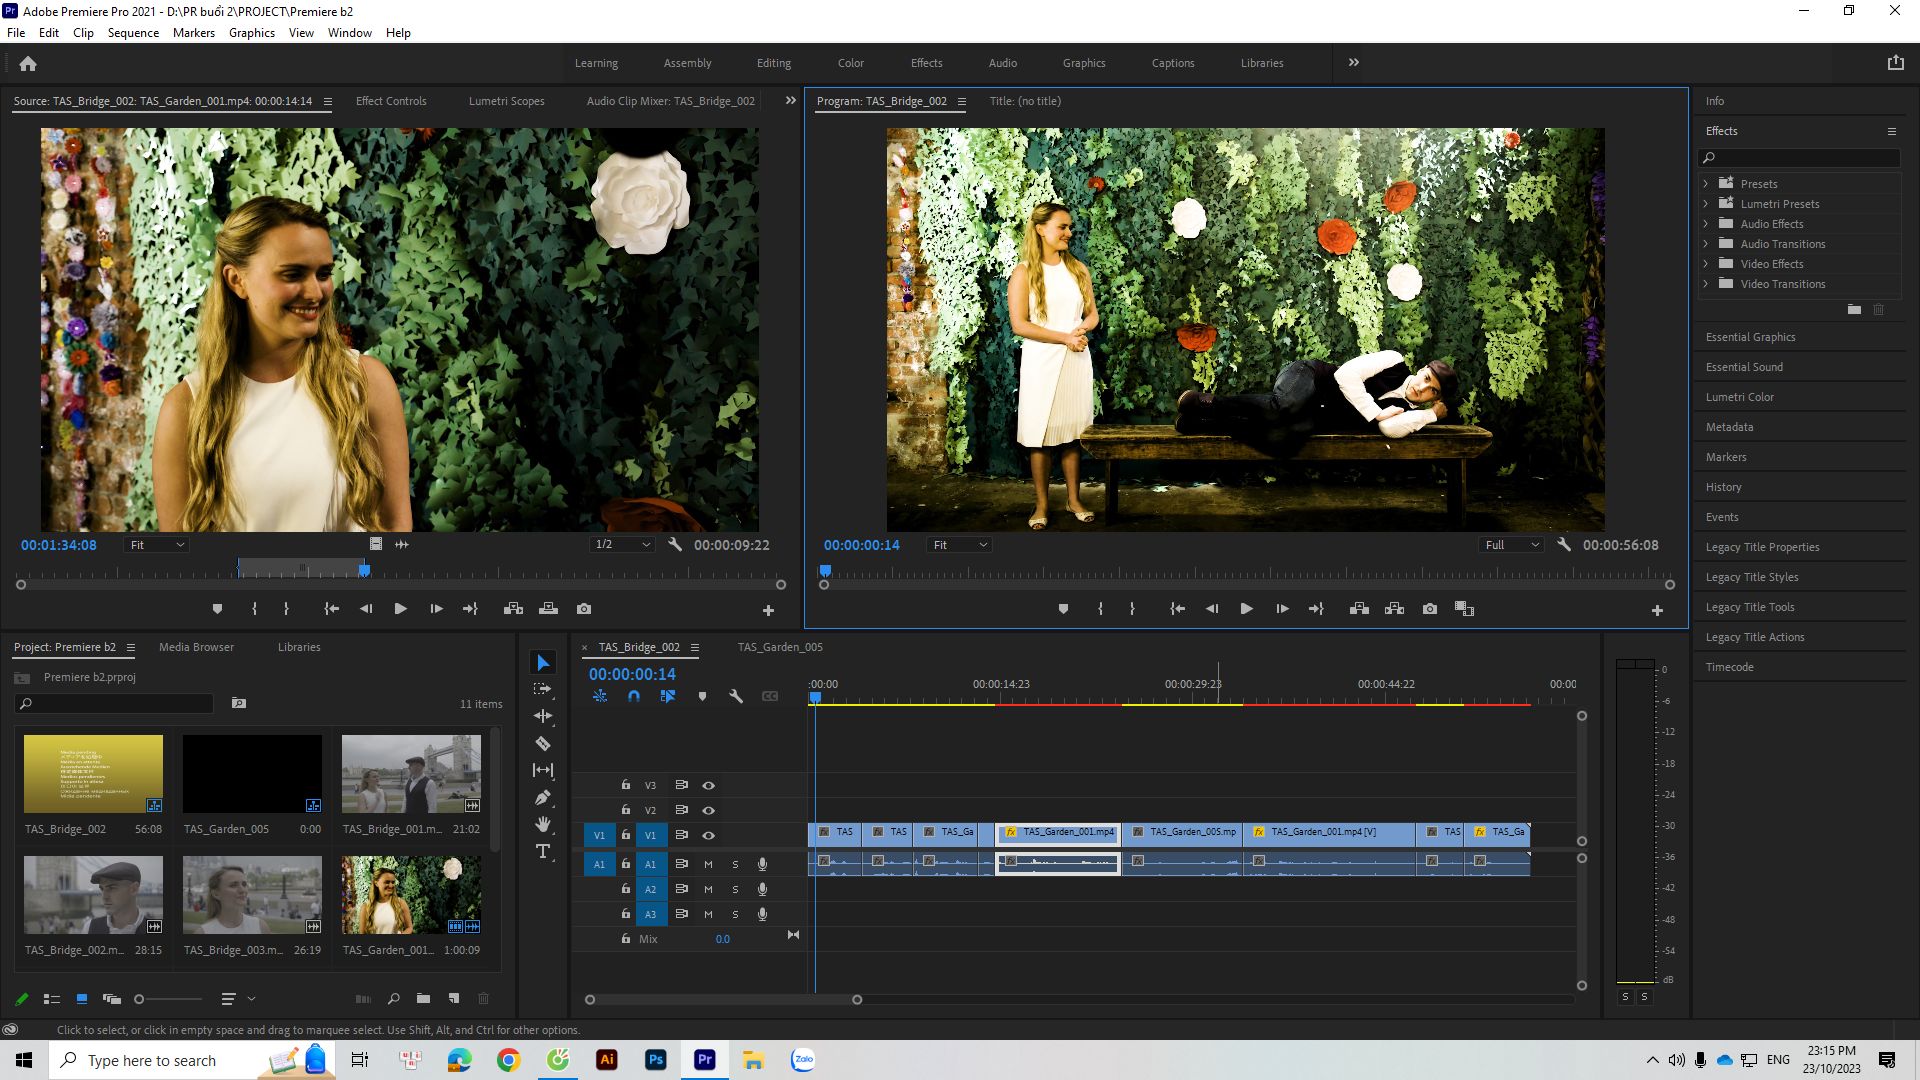Open Program monitor zoom Fit dropdown

[x=960, y=545]
